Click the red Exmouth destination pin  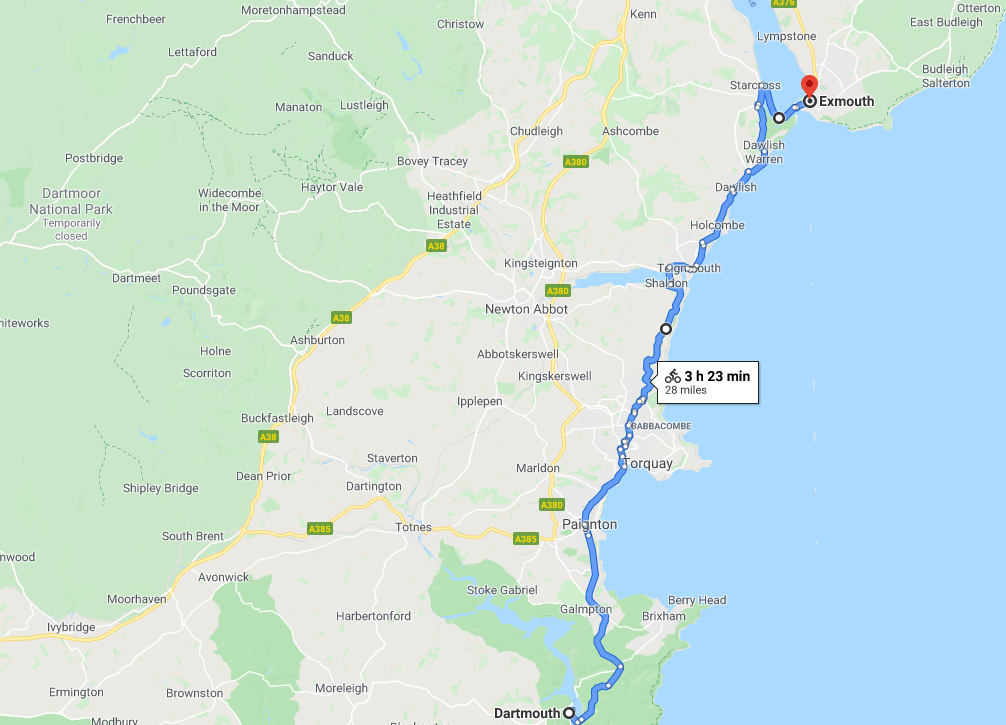(810, 85)
